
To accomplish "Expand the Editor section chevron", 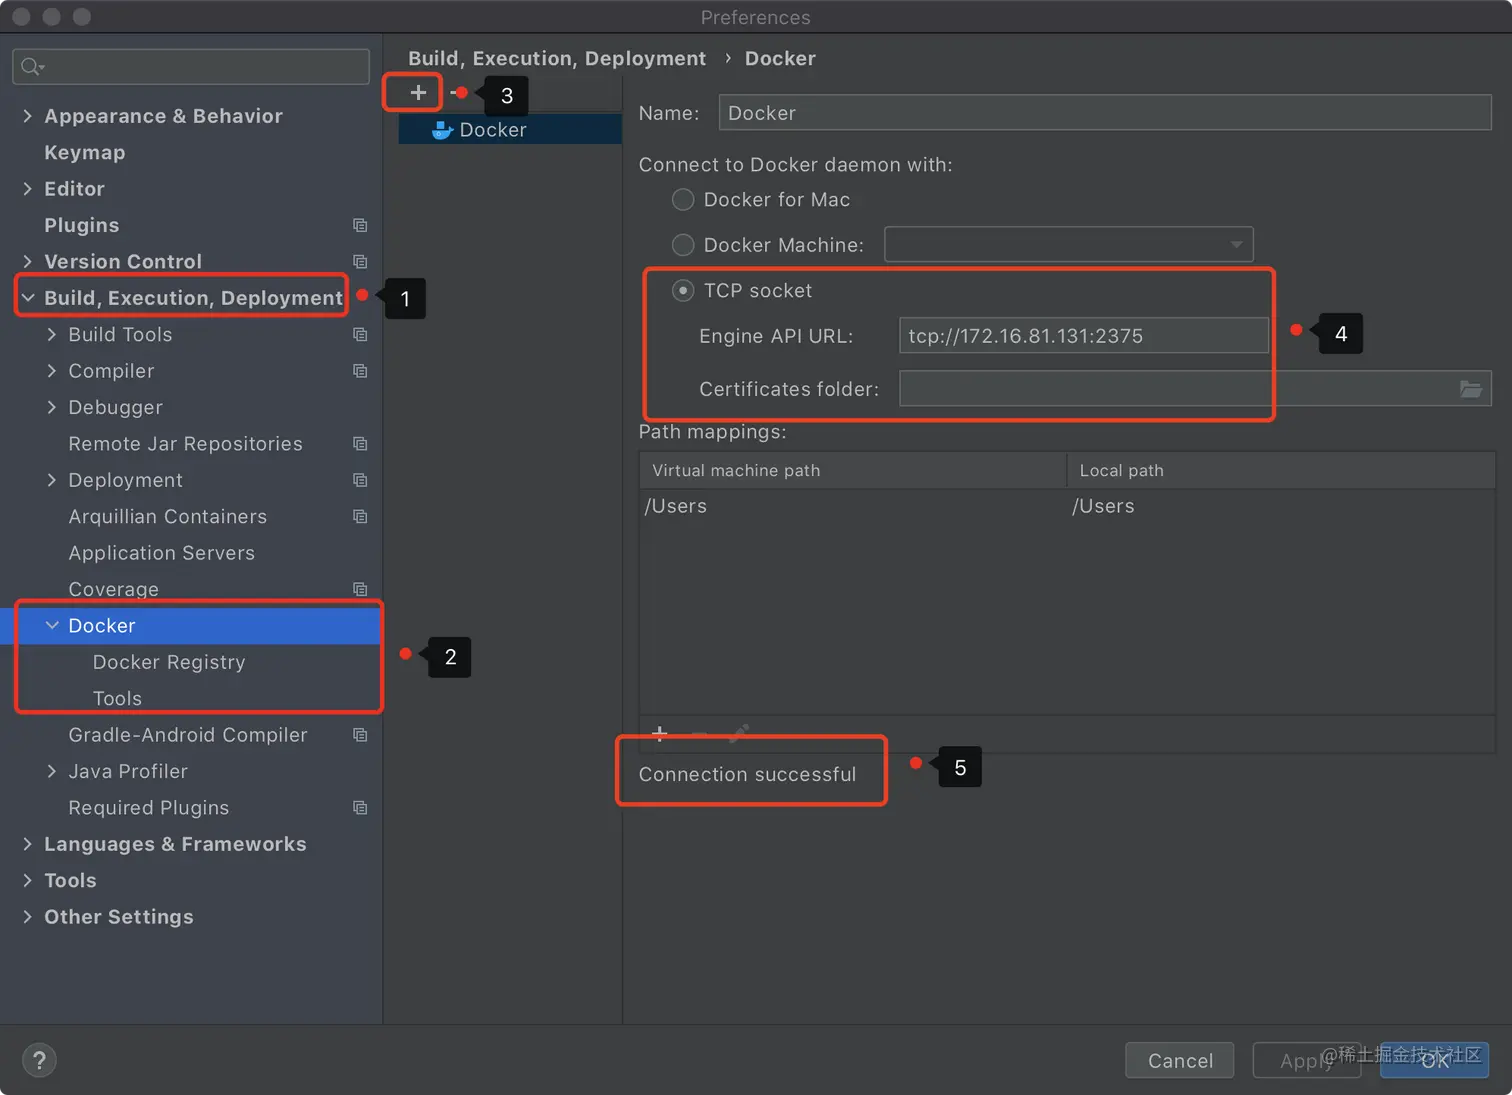I will 27,189.
